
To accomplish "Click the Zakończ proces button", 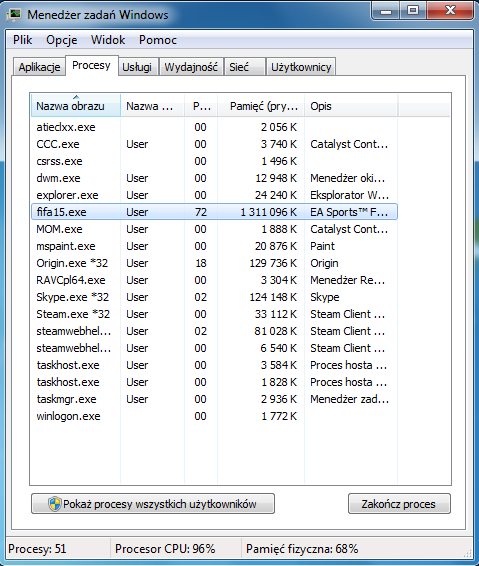I will pyautogui.click(x=399, y=504).
